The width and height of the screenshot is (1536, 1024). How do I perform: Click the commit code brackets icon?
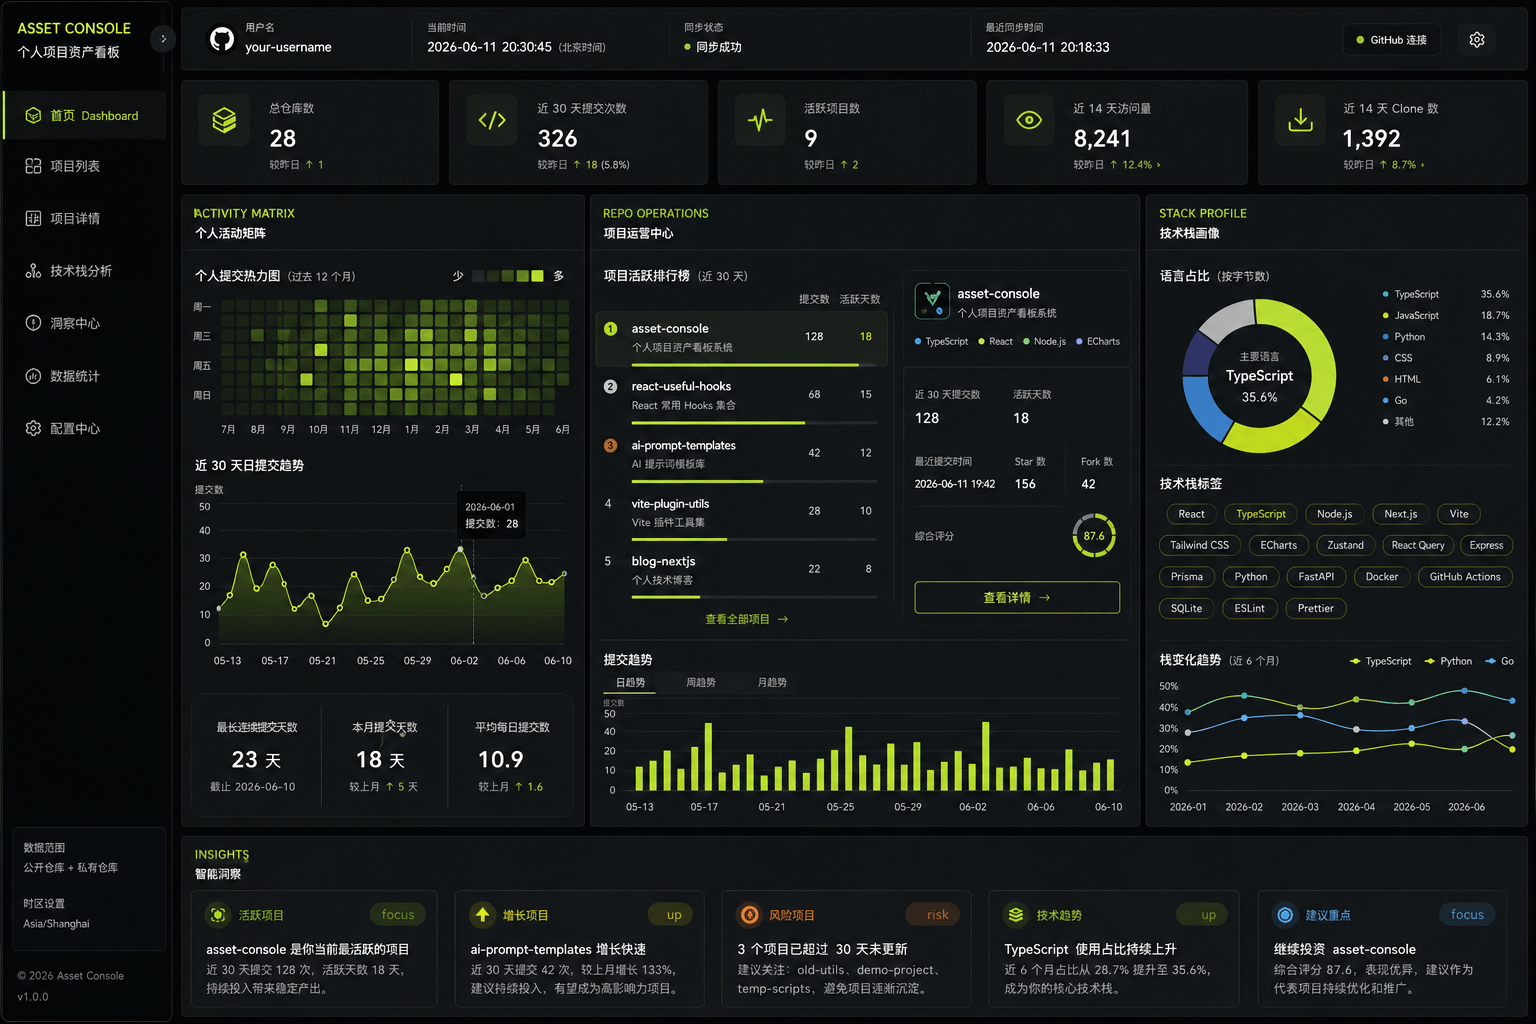492,120
